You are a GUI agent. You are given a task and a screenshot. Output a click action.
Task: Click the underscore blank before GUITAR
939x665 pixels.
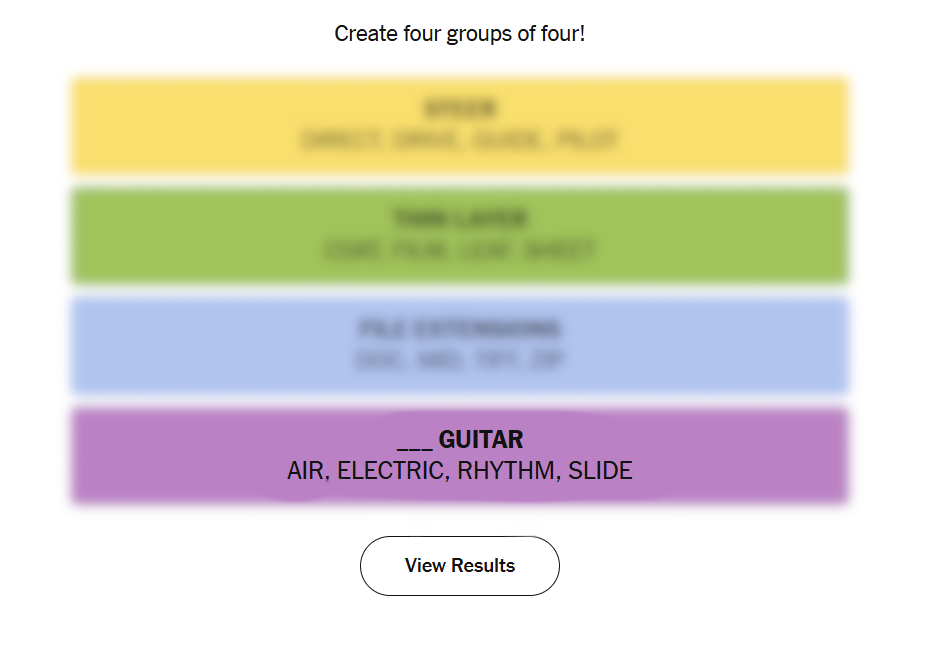point(414,442)
